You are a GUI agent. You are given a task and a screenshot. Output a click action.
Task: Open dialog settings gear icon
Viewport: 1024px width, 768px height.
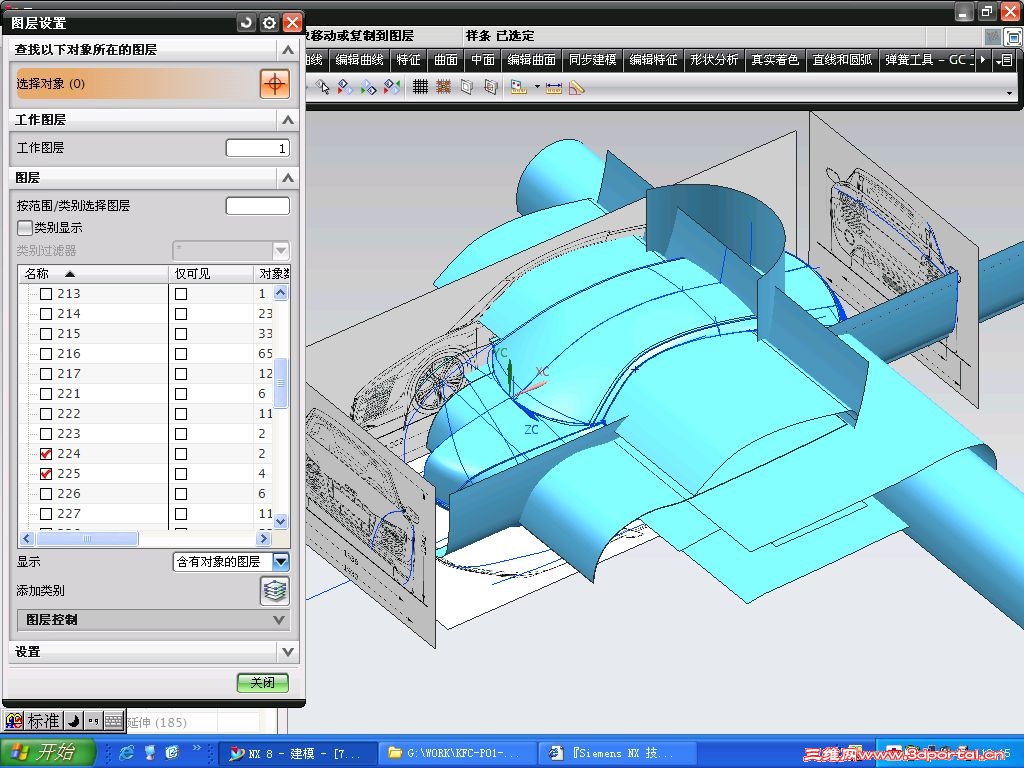point(269,22)
